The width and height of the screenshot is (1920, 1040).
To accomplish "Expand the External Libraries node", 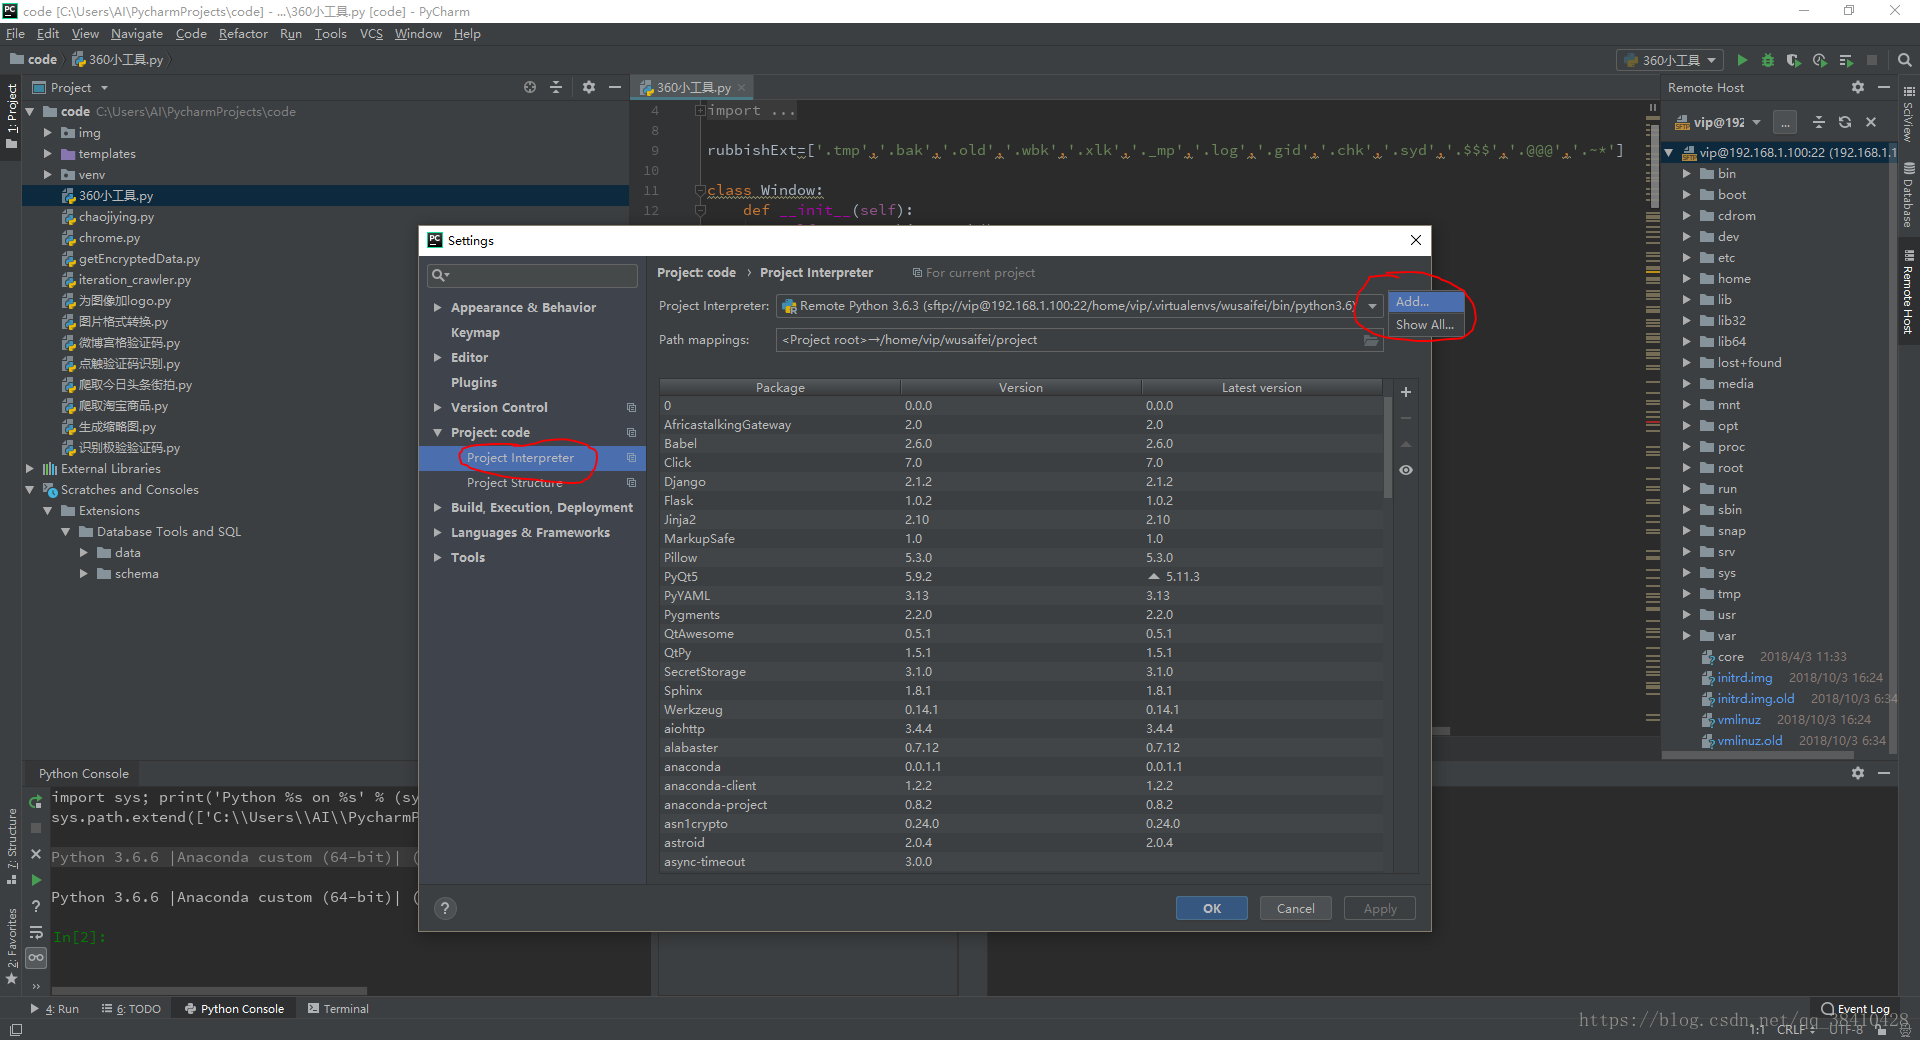I will [x=29, y=469].
